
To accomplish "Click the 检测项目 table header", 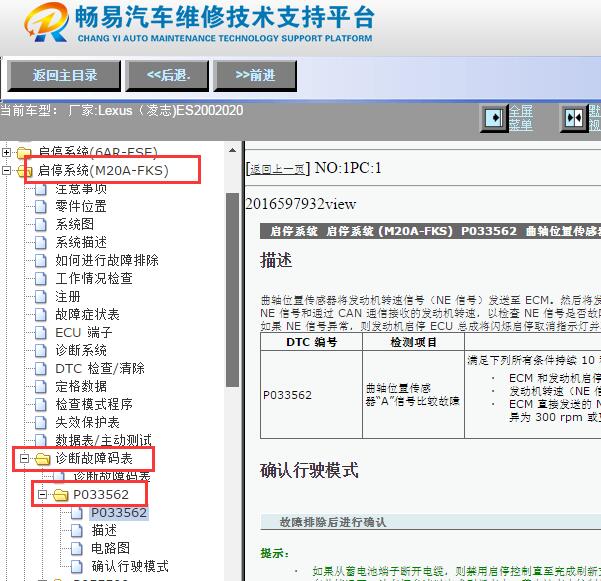I will [414, 342].
